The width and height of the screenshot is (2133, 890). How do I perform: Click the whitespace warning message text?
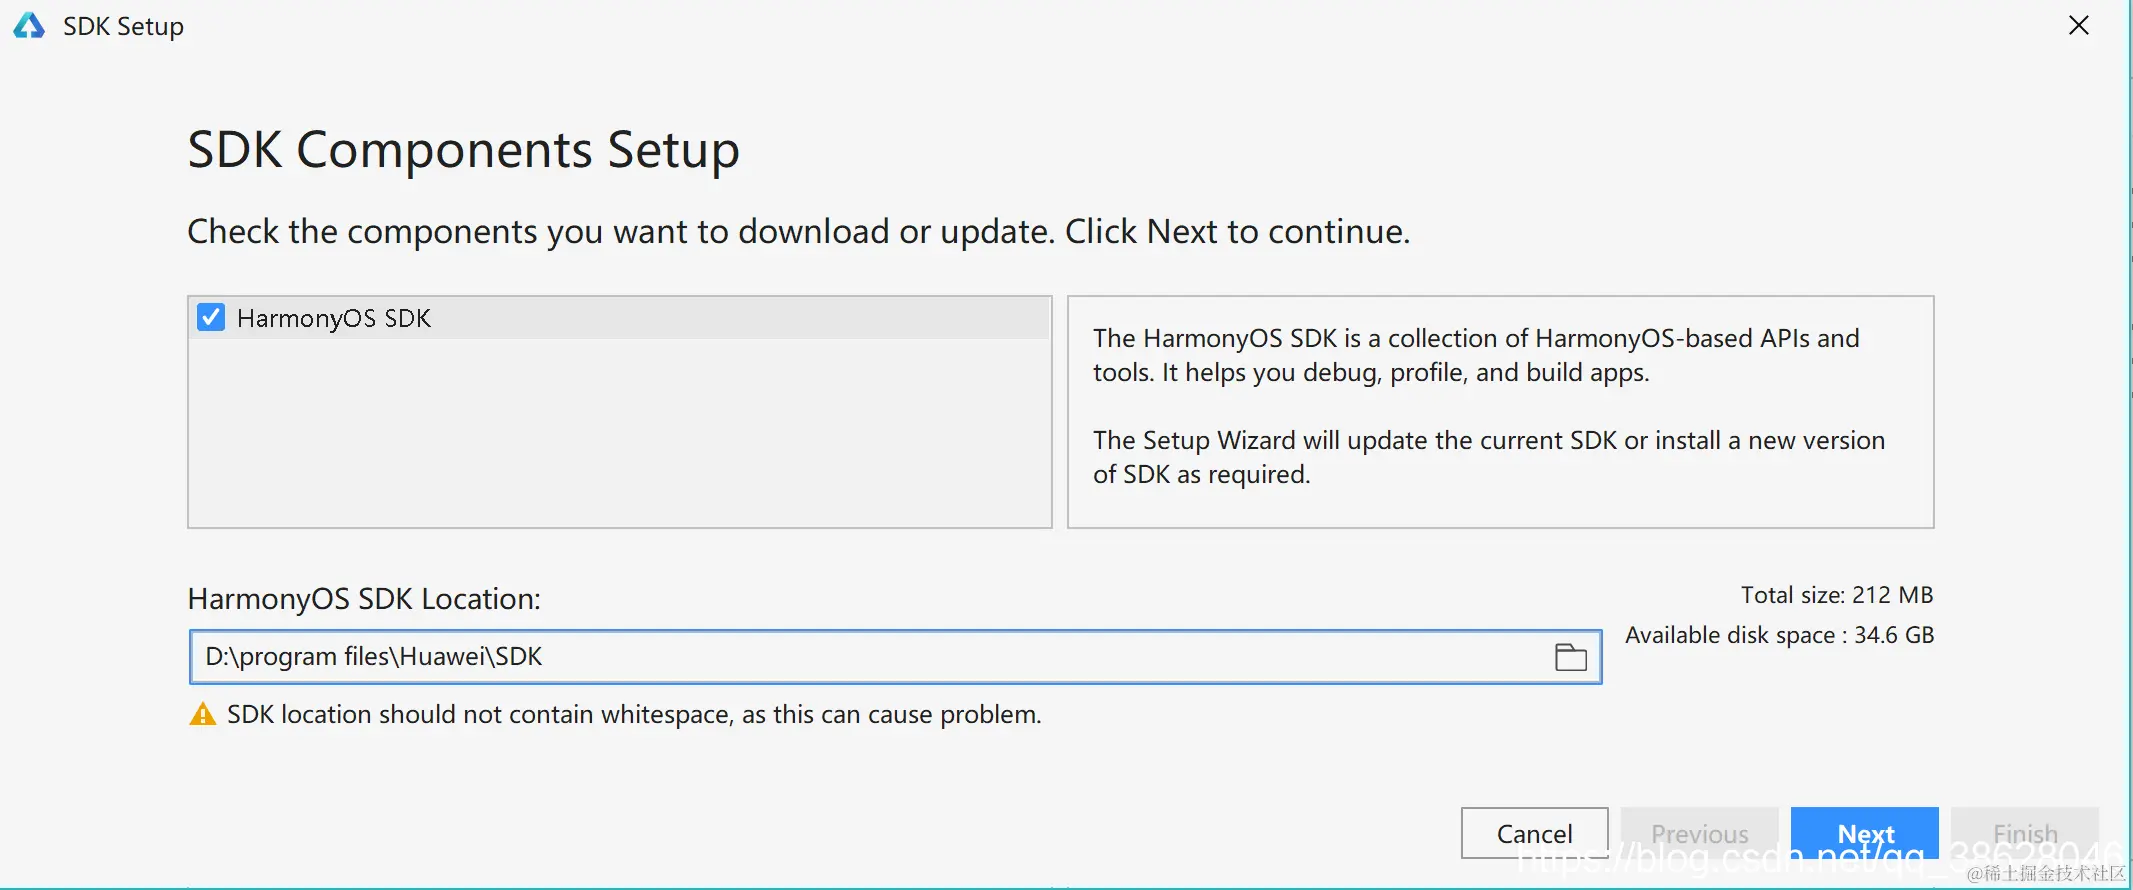point(634,714)
